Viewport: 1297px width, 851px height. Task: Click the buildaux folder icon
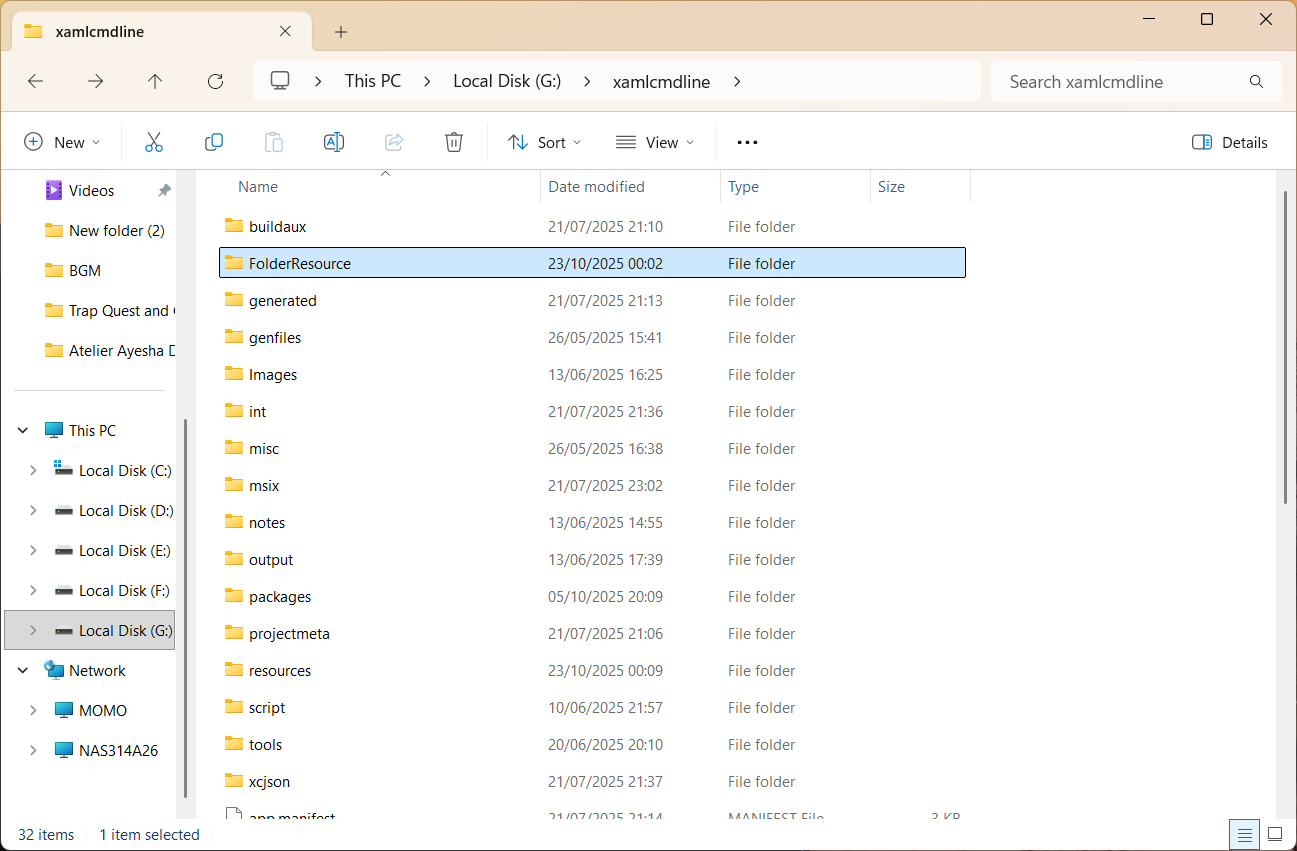(234, 226)
